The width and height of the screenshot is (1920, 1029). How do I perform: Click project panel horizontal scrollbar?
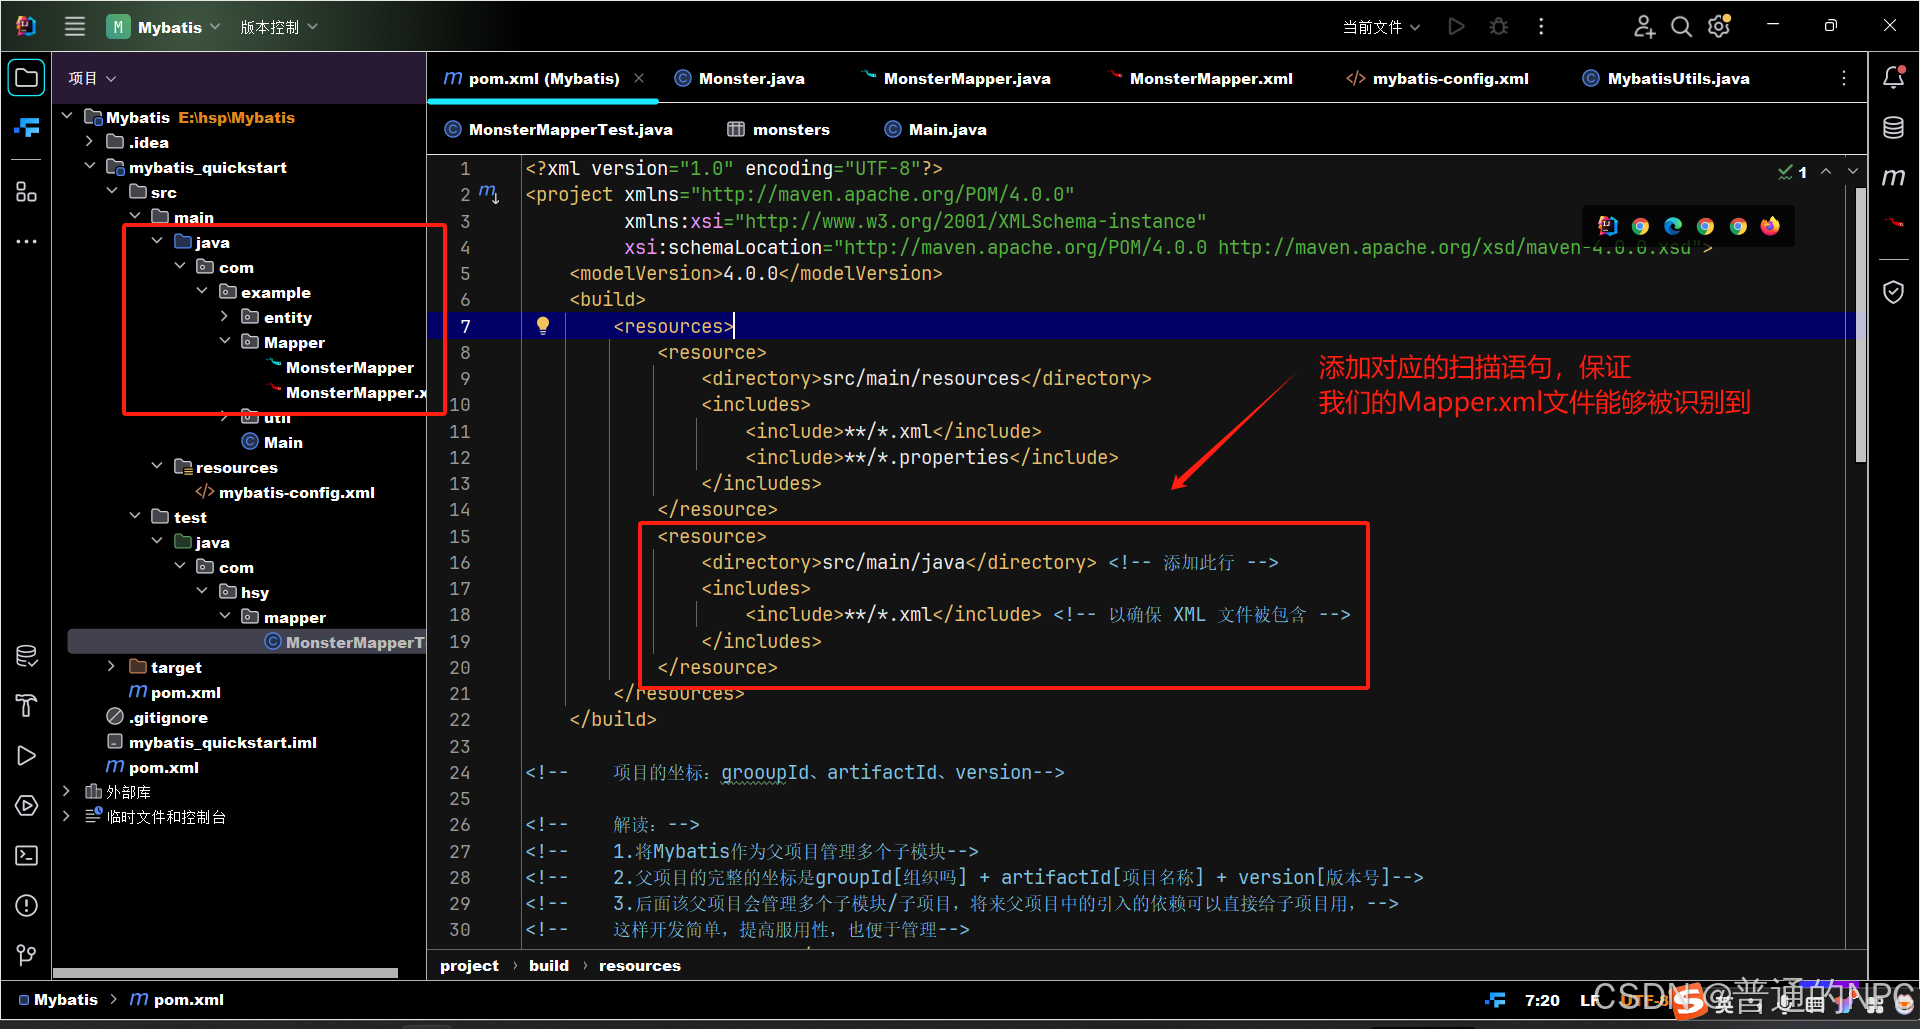225,973
